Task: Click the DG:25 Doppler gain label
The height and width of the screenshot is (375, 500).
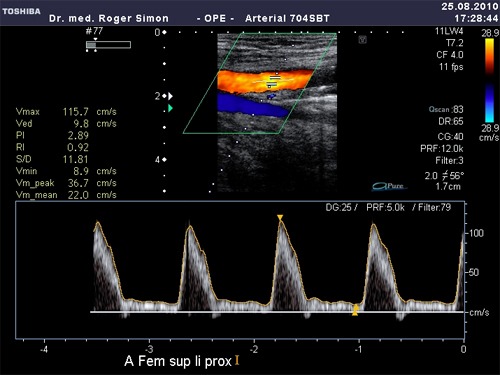Action: 341,207
